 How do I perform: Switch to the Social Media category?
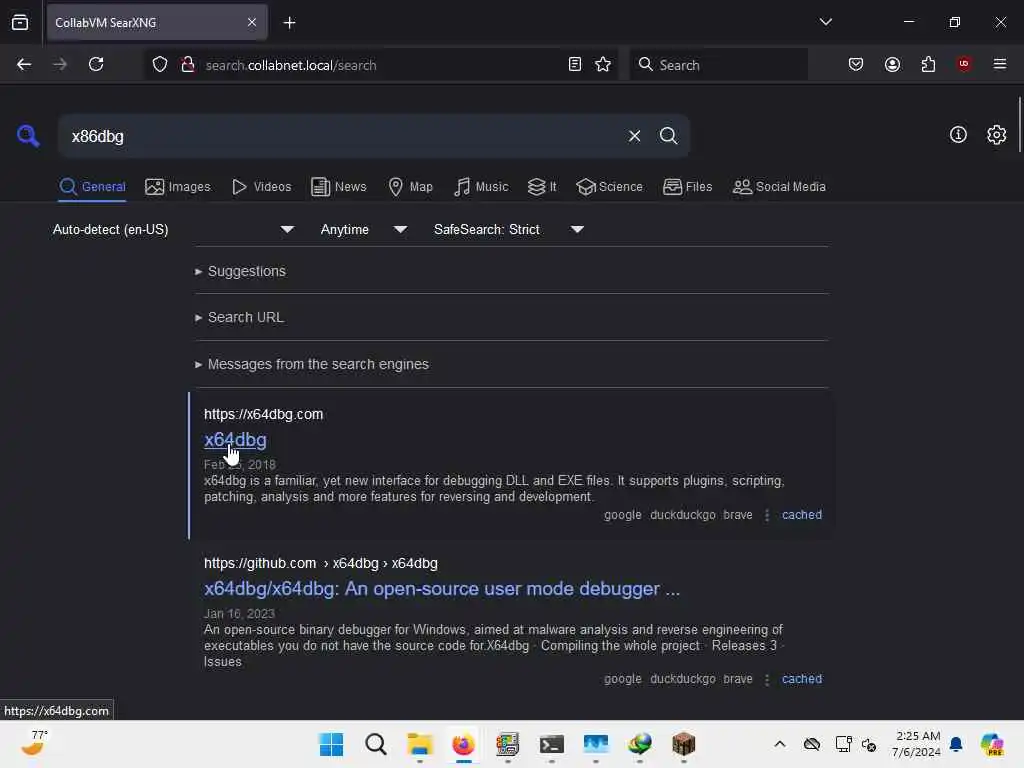tap(779, 187)
